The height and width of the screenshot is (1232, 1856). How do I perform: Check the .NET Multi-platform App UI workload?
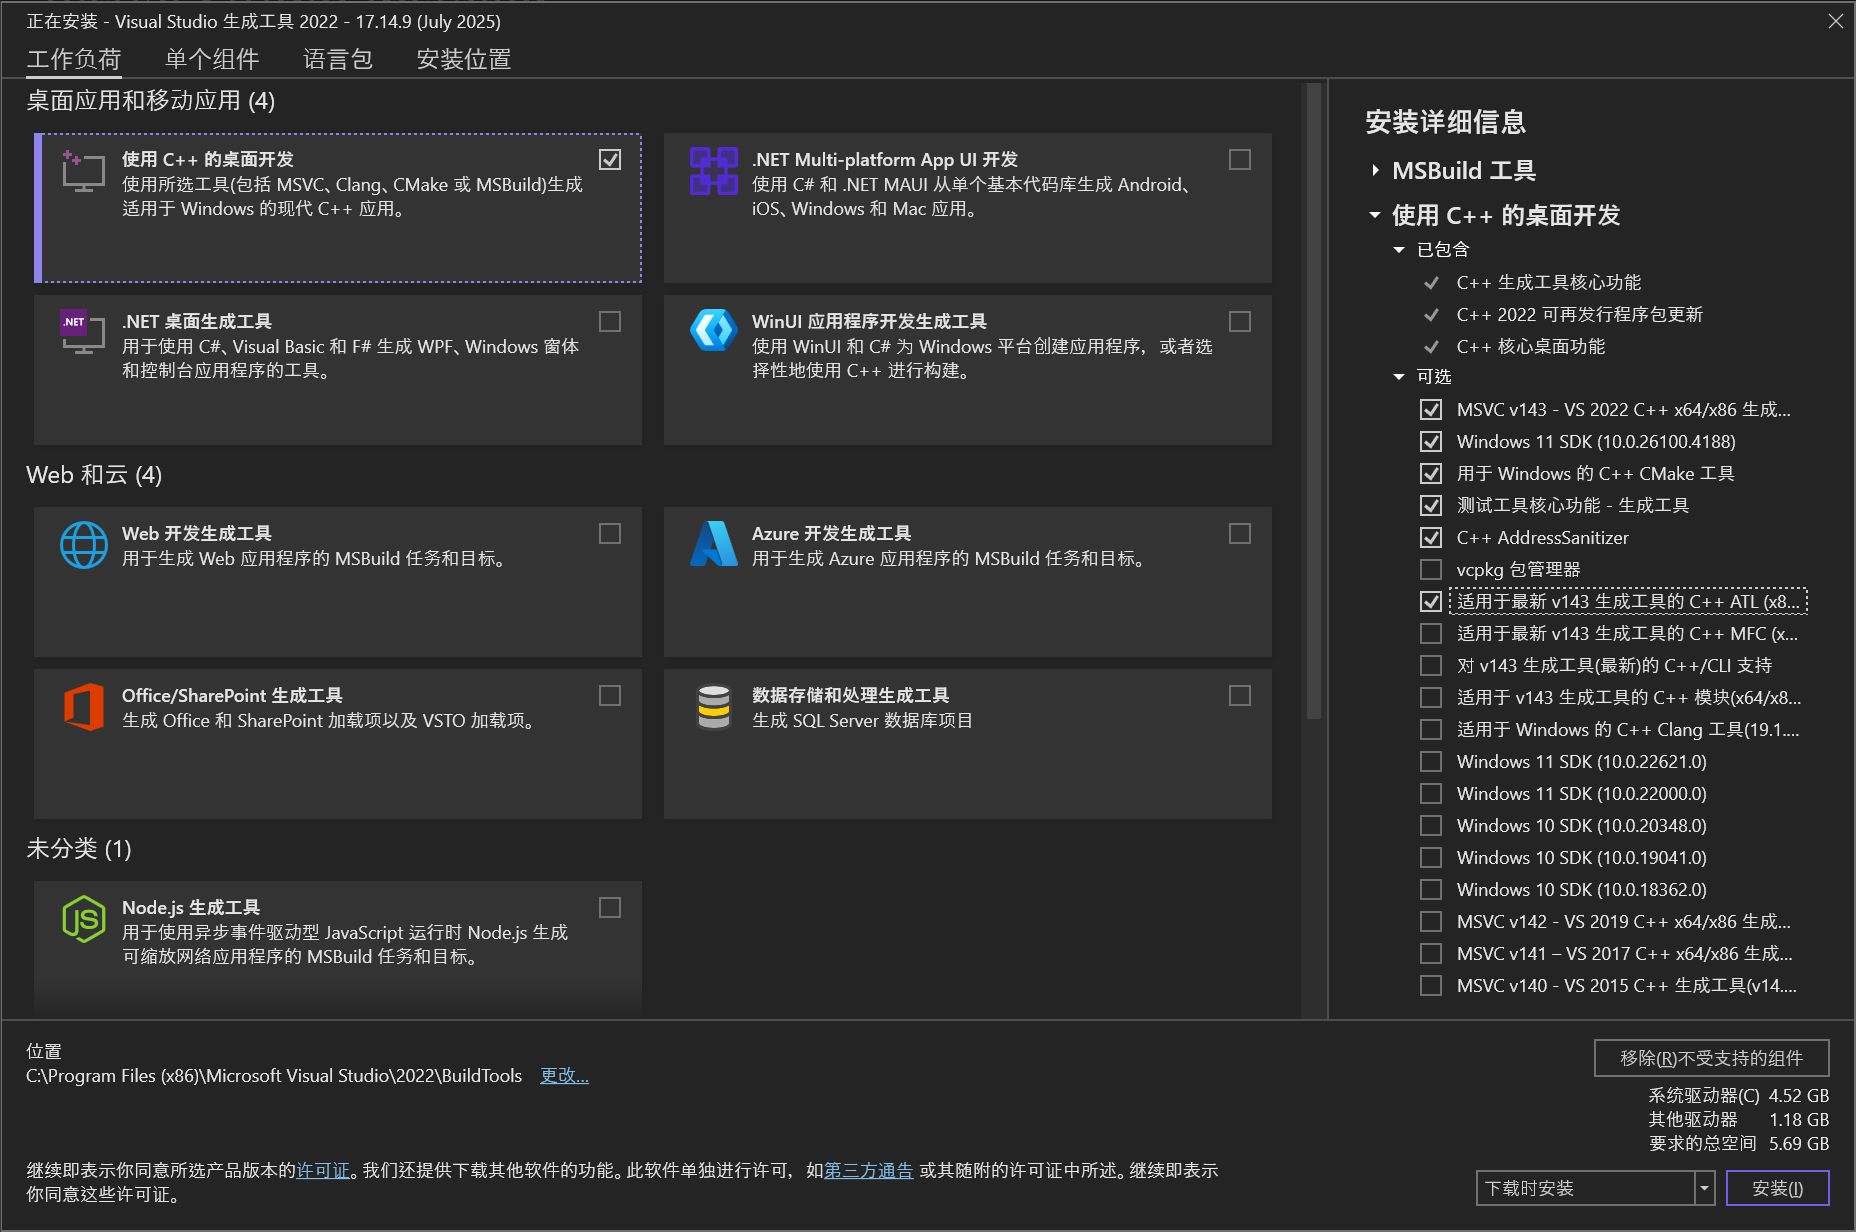[x=1240, y=160]
